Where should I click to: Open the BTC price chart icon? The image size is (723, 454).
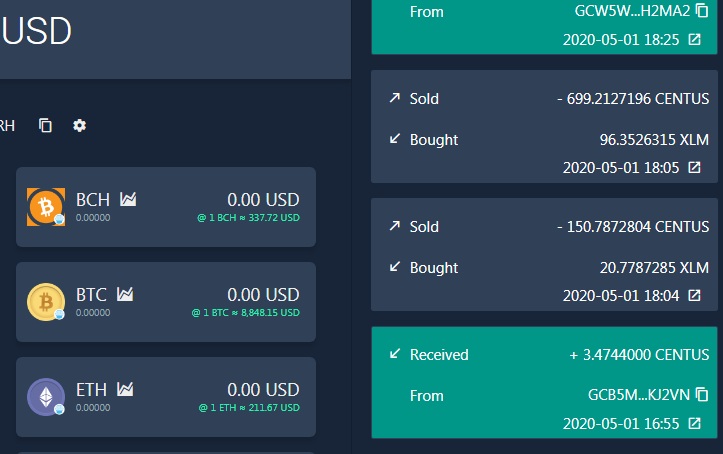tap(125, 295)
